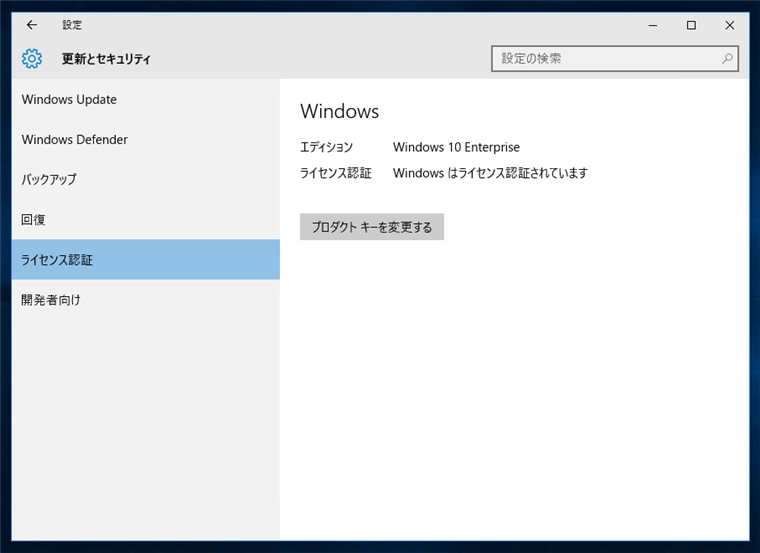Go back with the arrow icon

32,25
